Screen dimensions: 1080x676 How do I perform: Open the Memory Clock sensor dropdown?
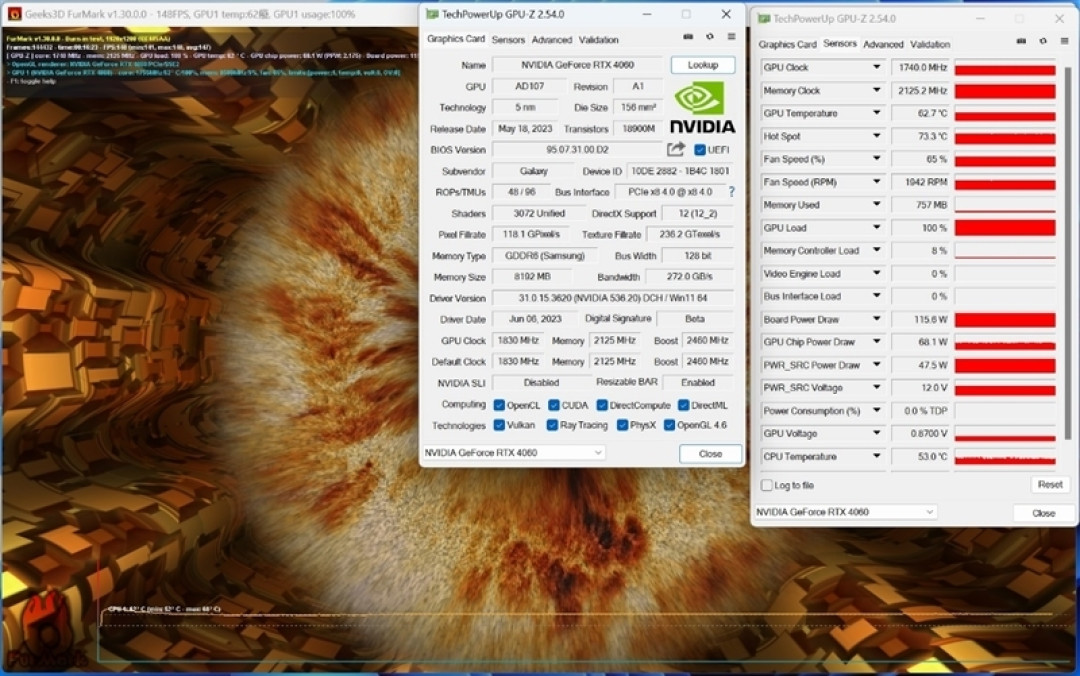pyautogui.click(x=876, y=90)
